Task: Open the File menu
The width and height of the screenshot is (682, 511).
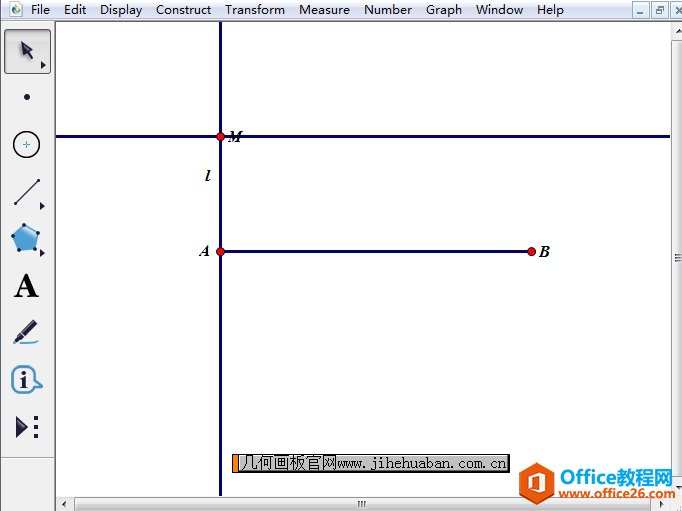Action: pos(40,10)
